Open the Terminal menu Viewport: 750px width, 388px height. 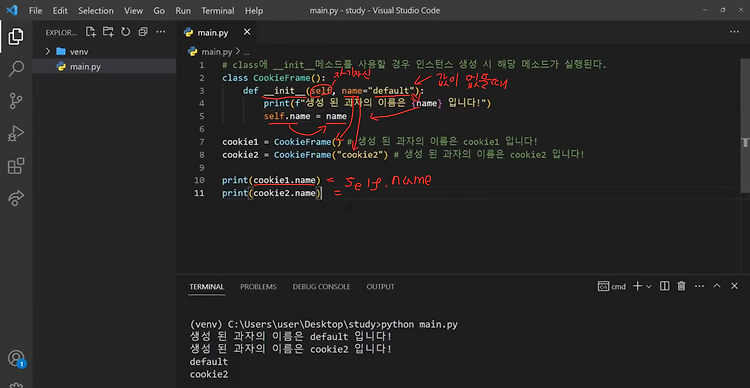(x=218, y=11)
